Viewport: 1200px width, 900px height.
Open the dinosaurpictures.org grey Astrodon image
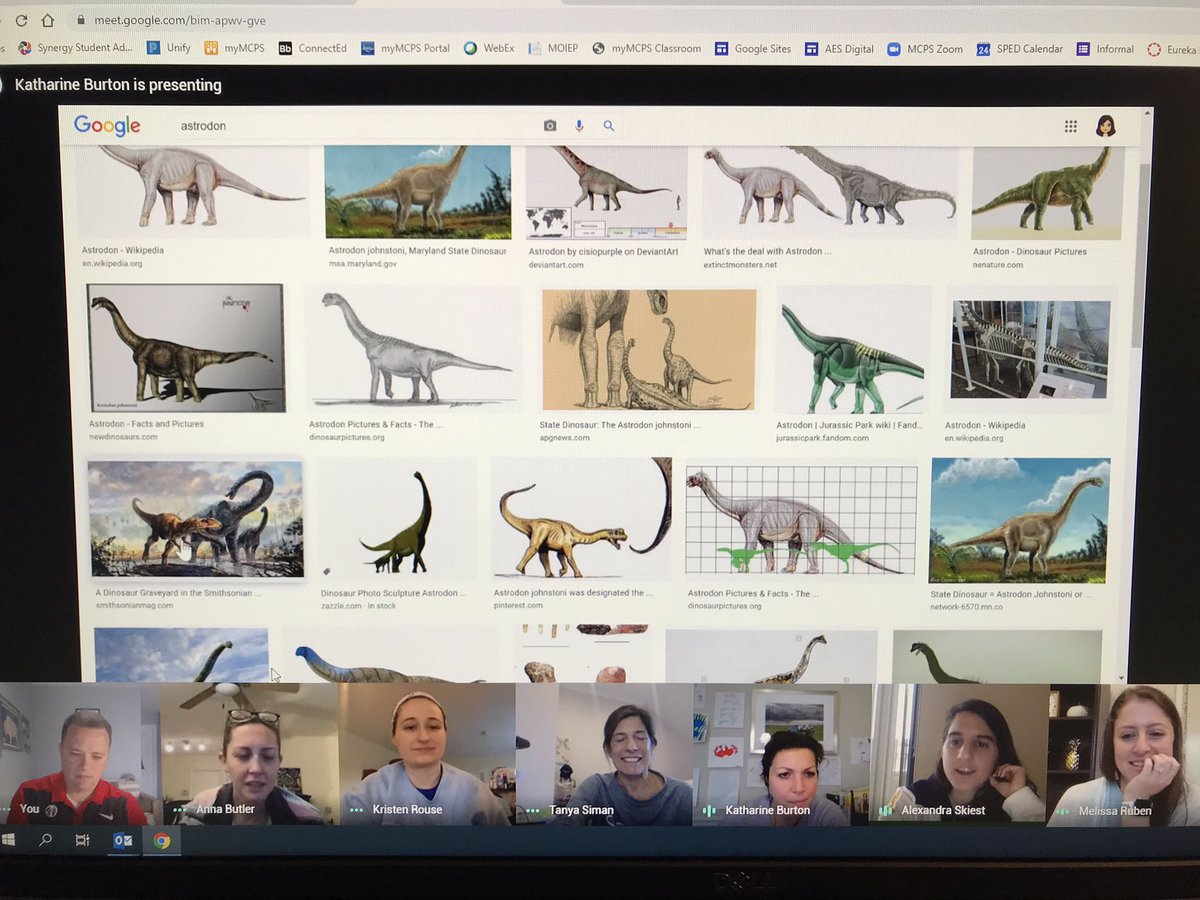coord(412,348)
